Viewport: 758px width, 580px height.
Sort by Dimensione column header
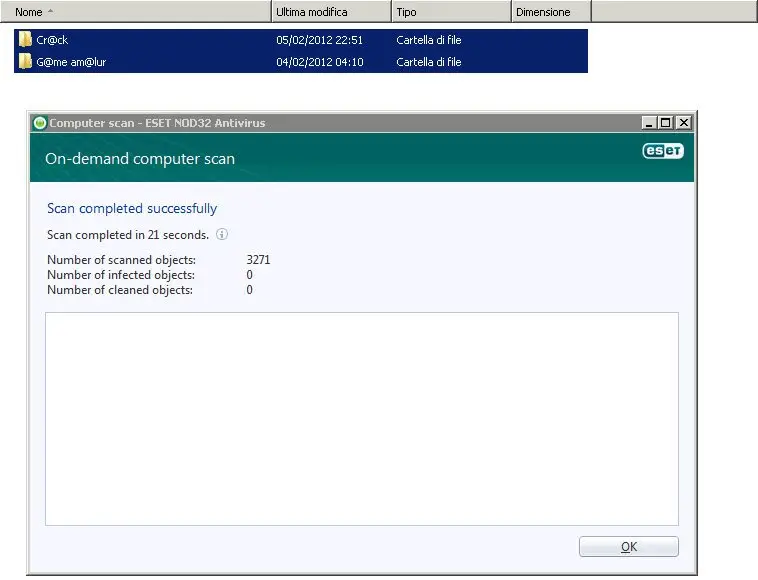(x=552, y=12)
